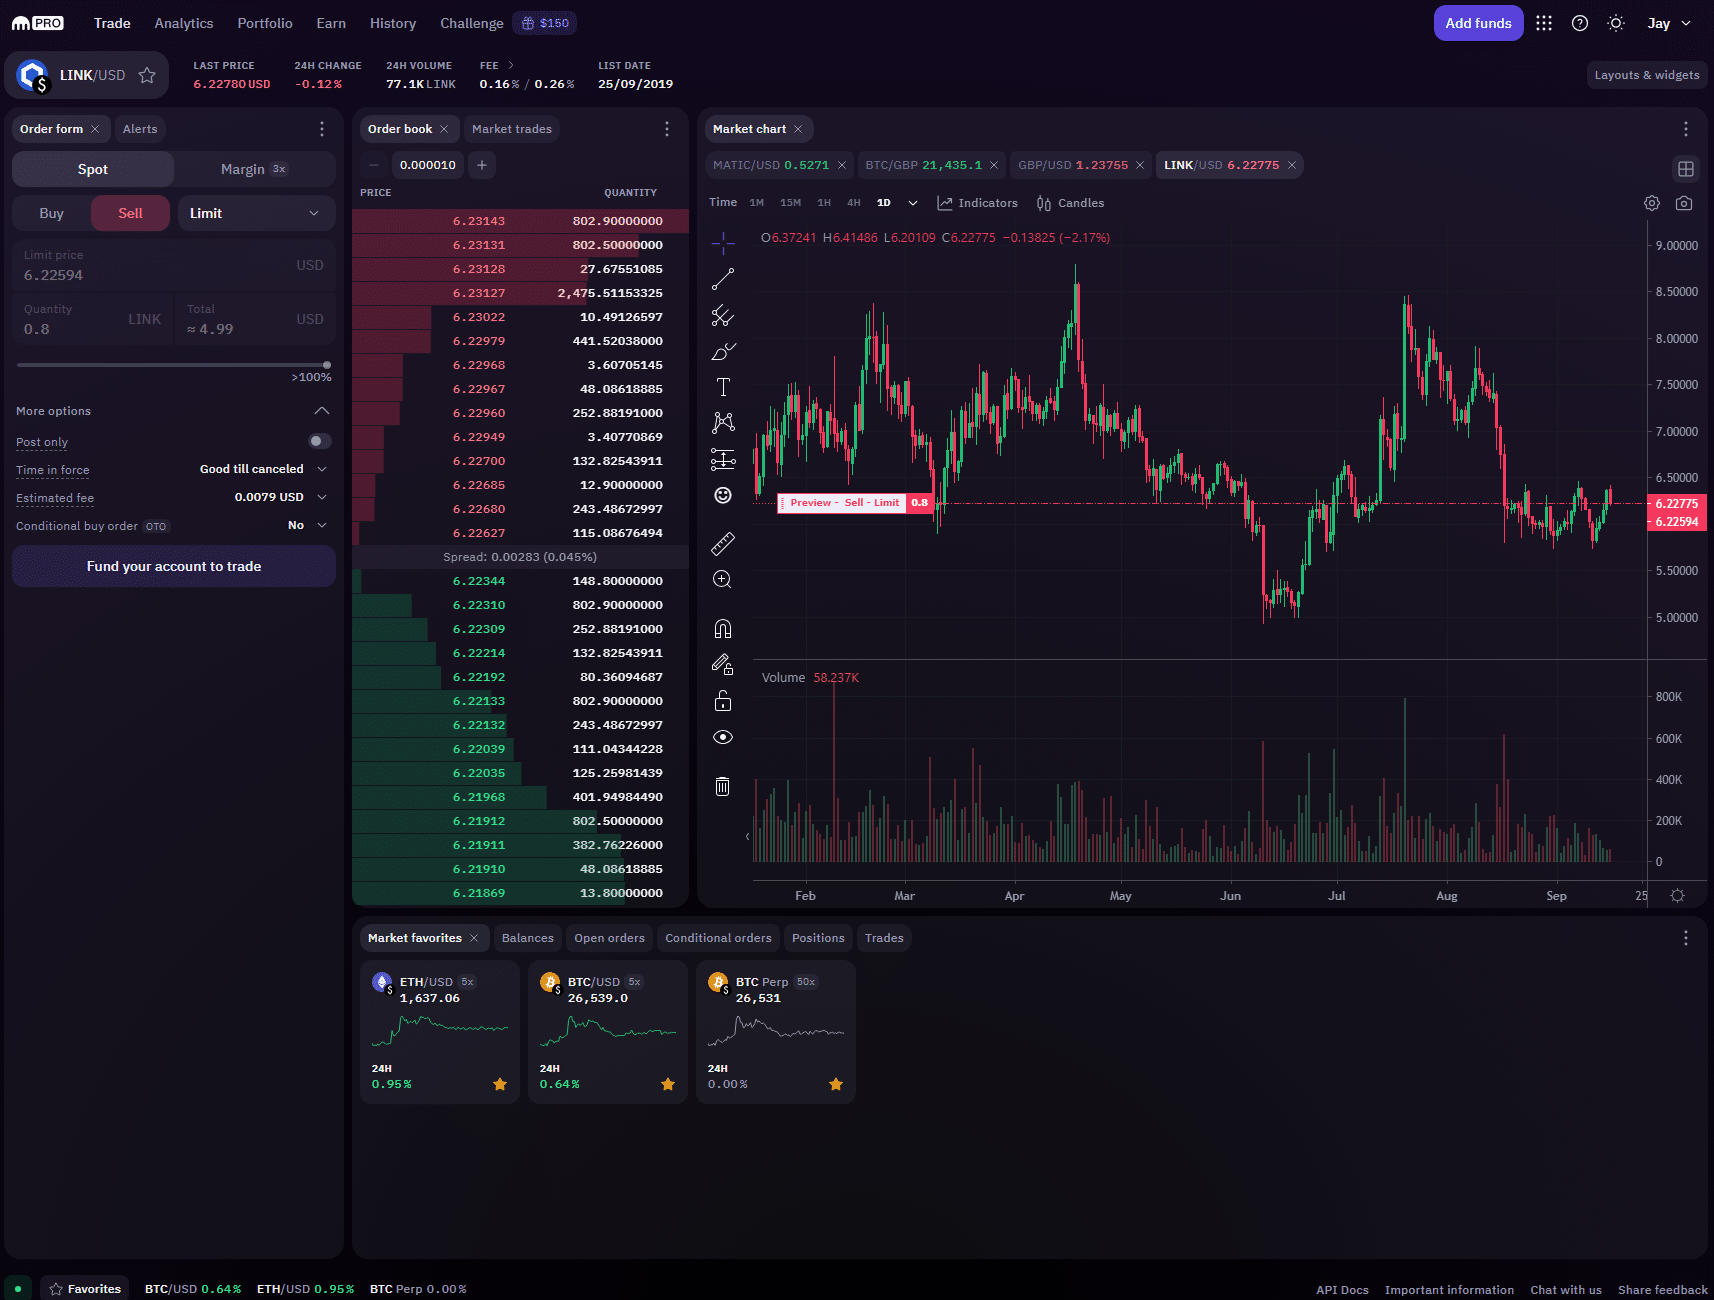
Task: Open Time in force dropdown
Action: pos(264,469)
